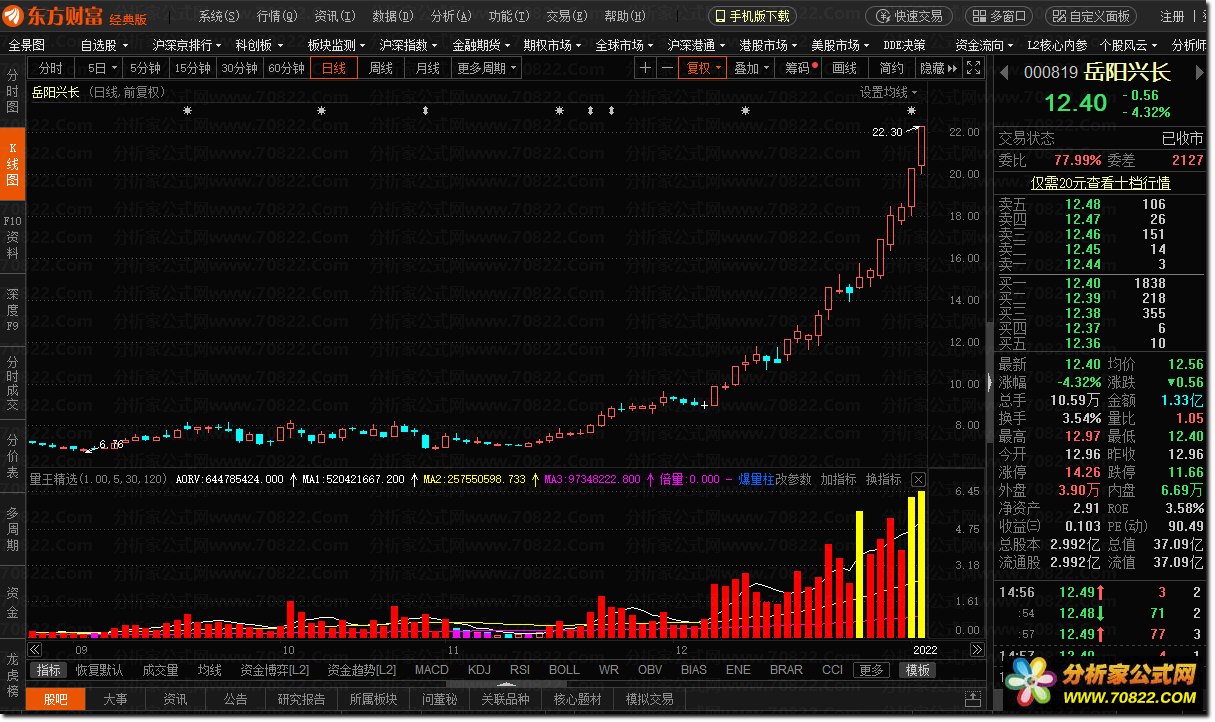Click 加指标 in indicator header
This screenshot has height=722, width=1215.
[x=838, y=480]
